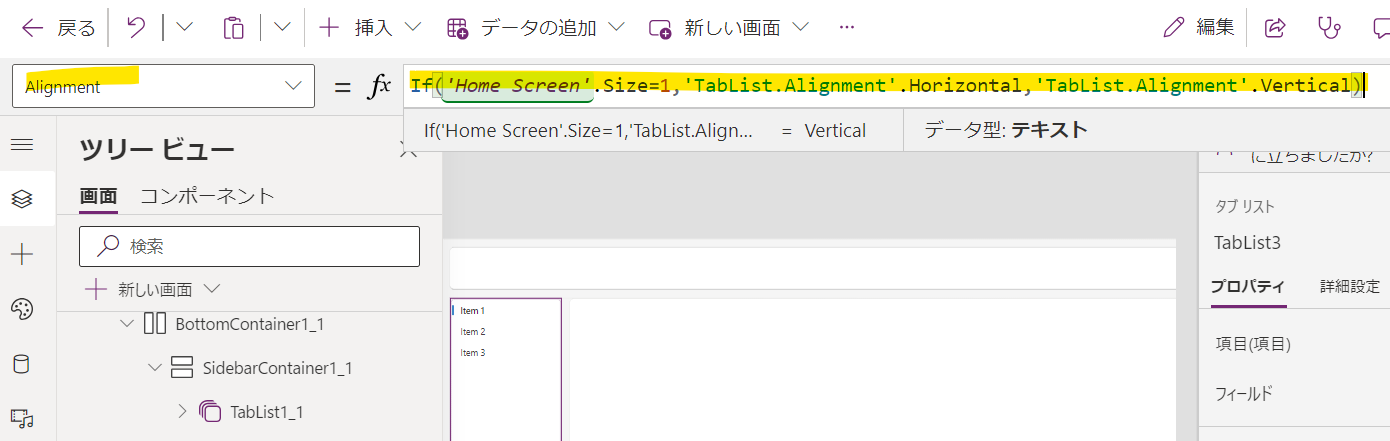The image size is (1390, 441).
Task: Open the more commands ellipsis
Action: [847, 28]
